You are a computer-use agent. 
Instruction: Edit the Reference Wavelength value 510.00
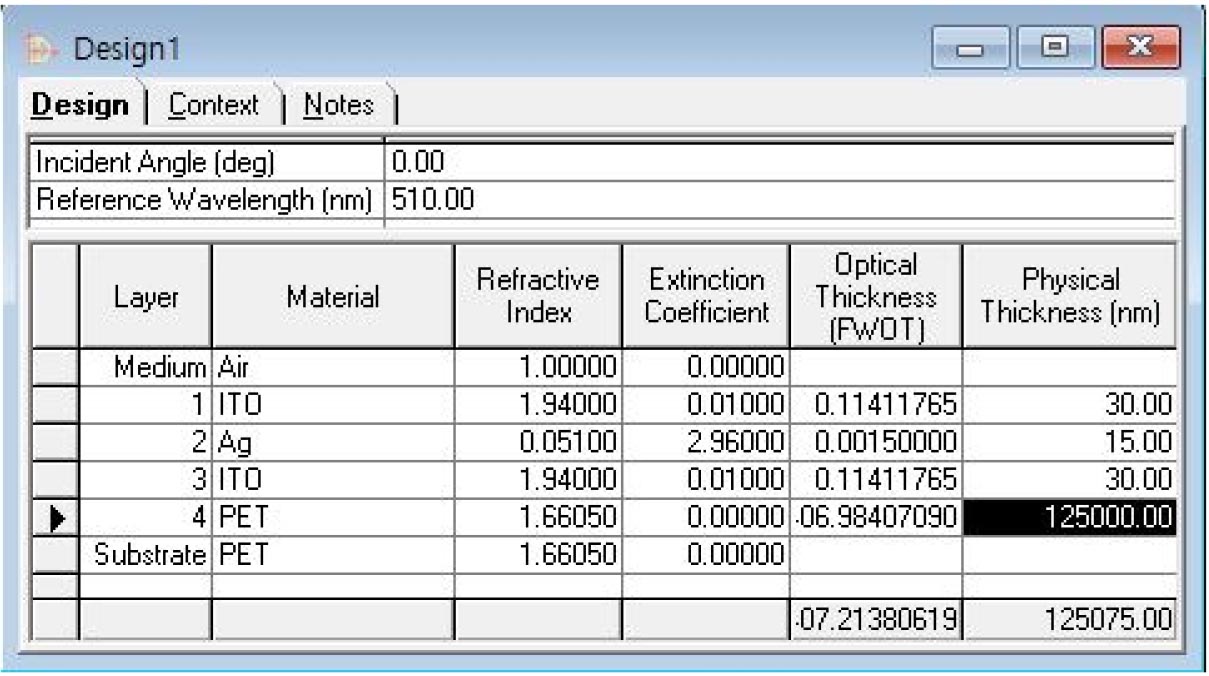click(x=778, y=200)
